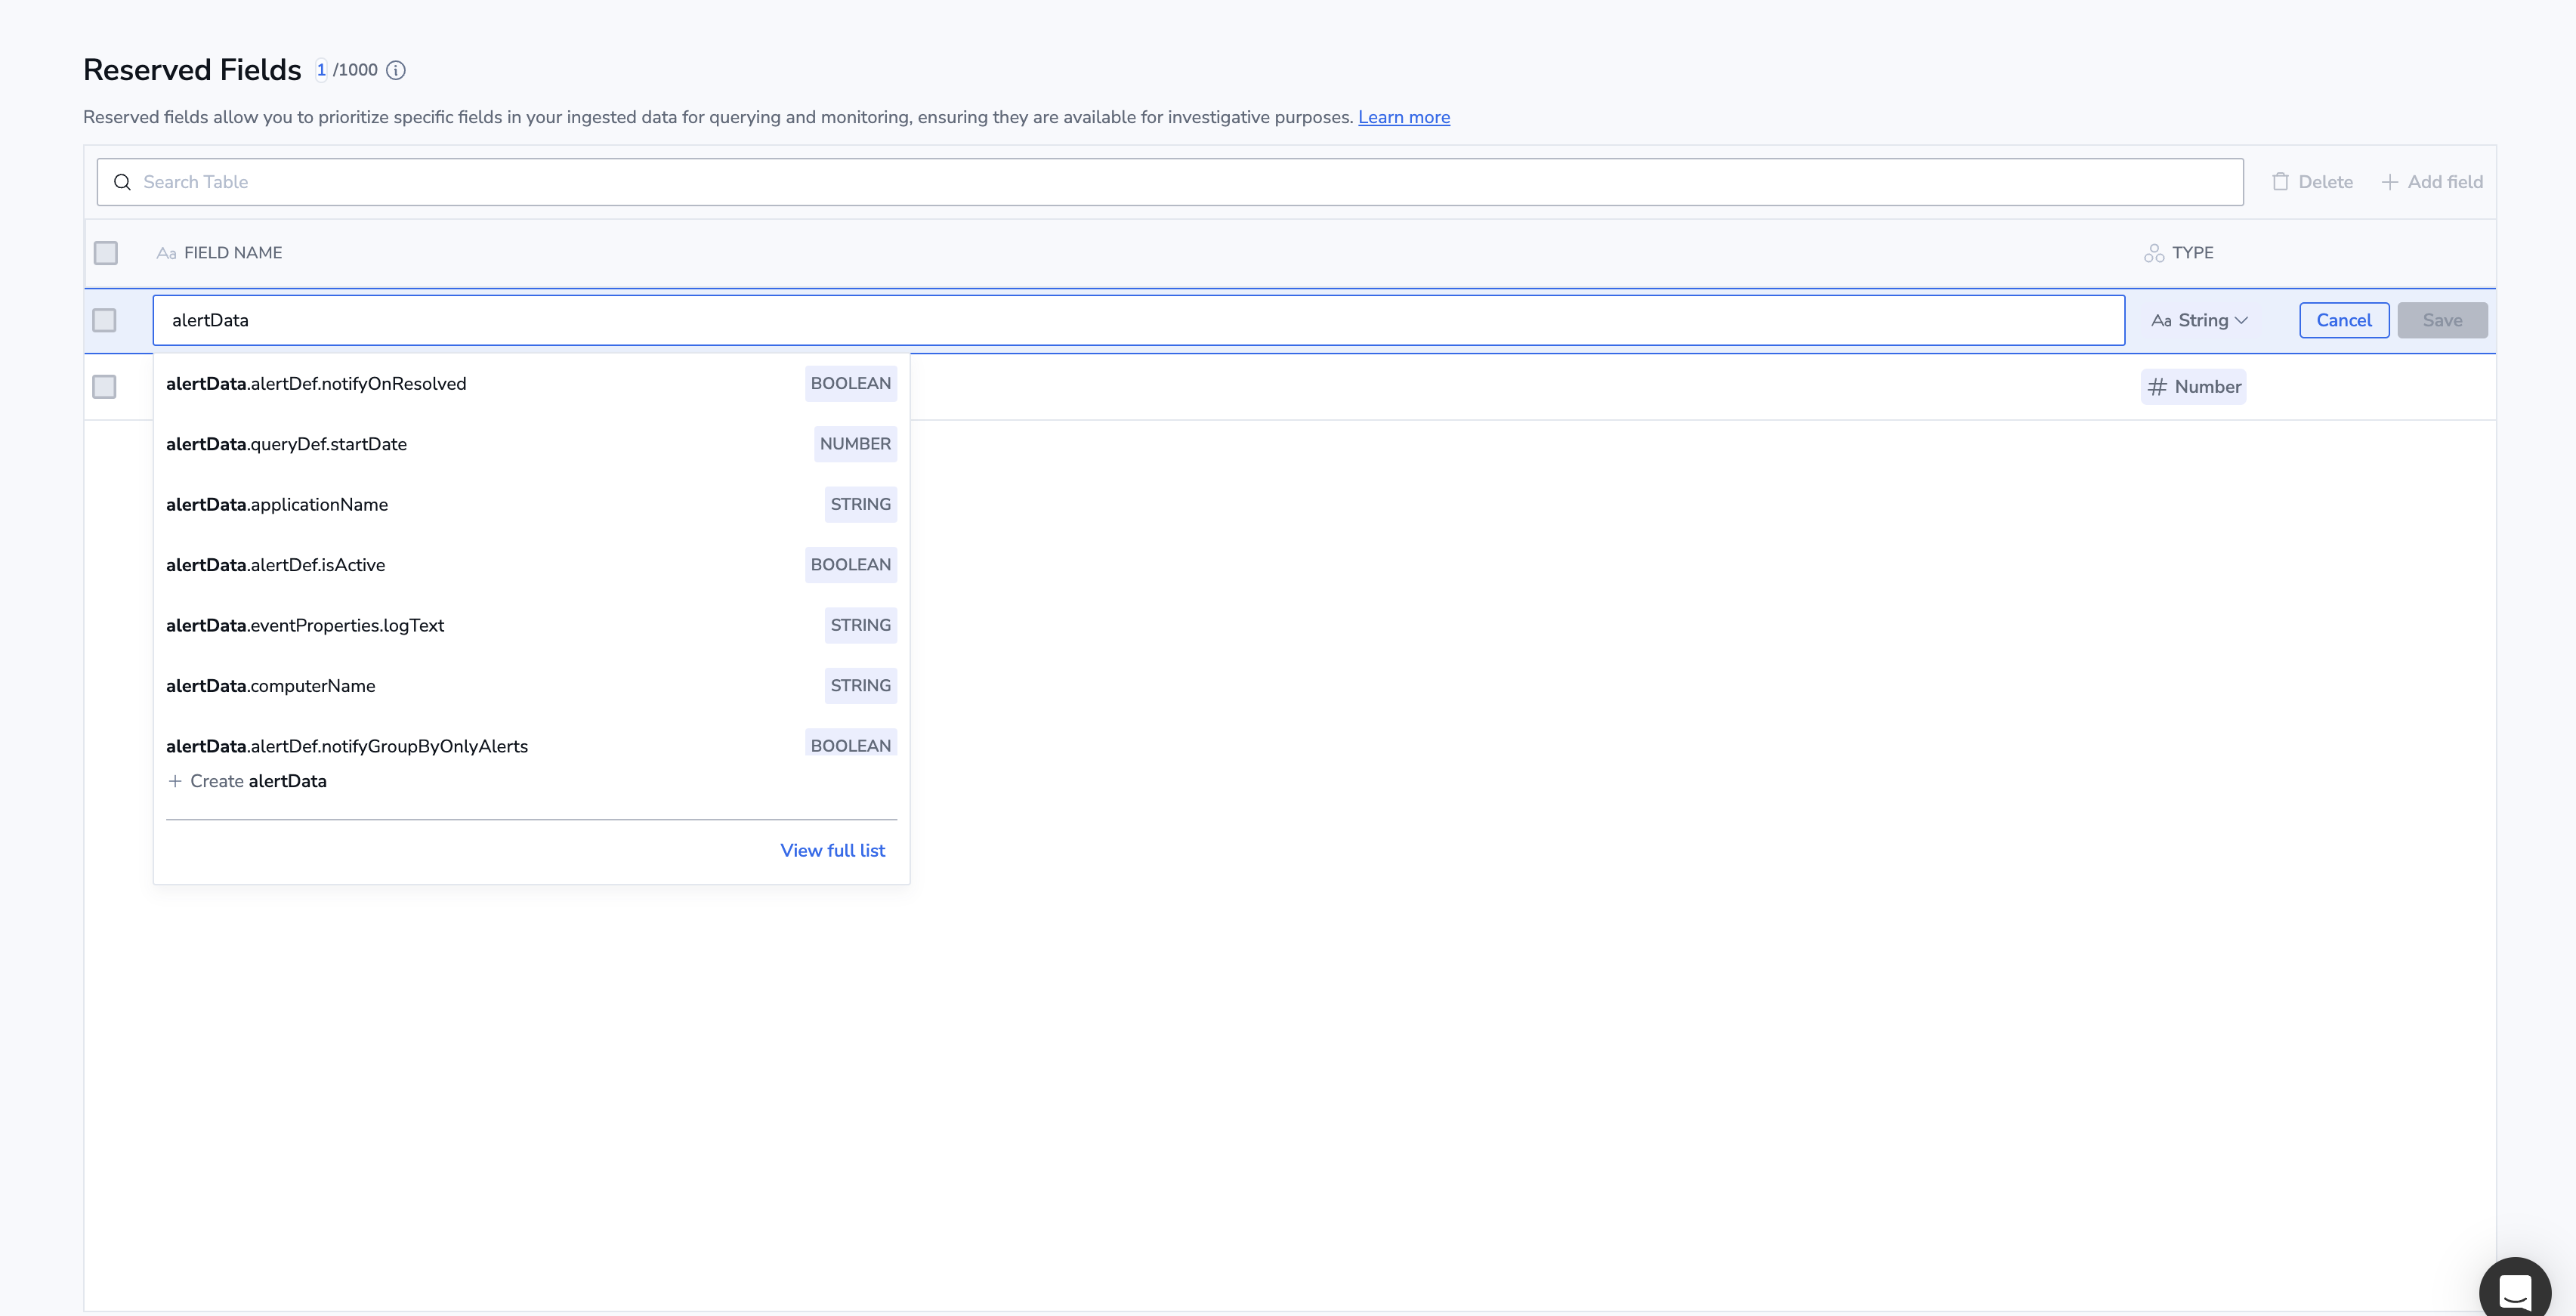
Task: Click the FIELD NAME column header
Action: [x=232, y=253]
